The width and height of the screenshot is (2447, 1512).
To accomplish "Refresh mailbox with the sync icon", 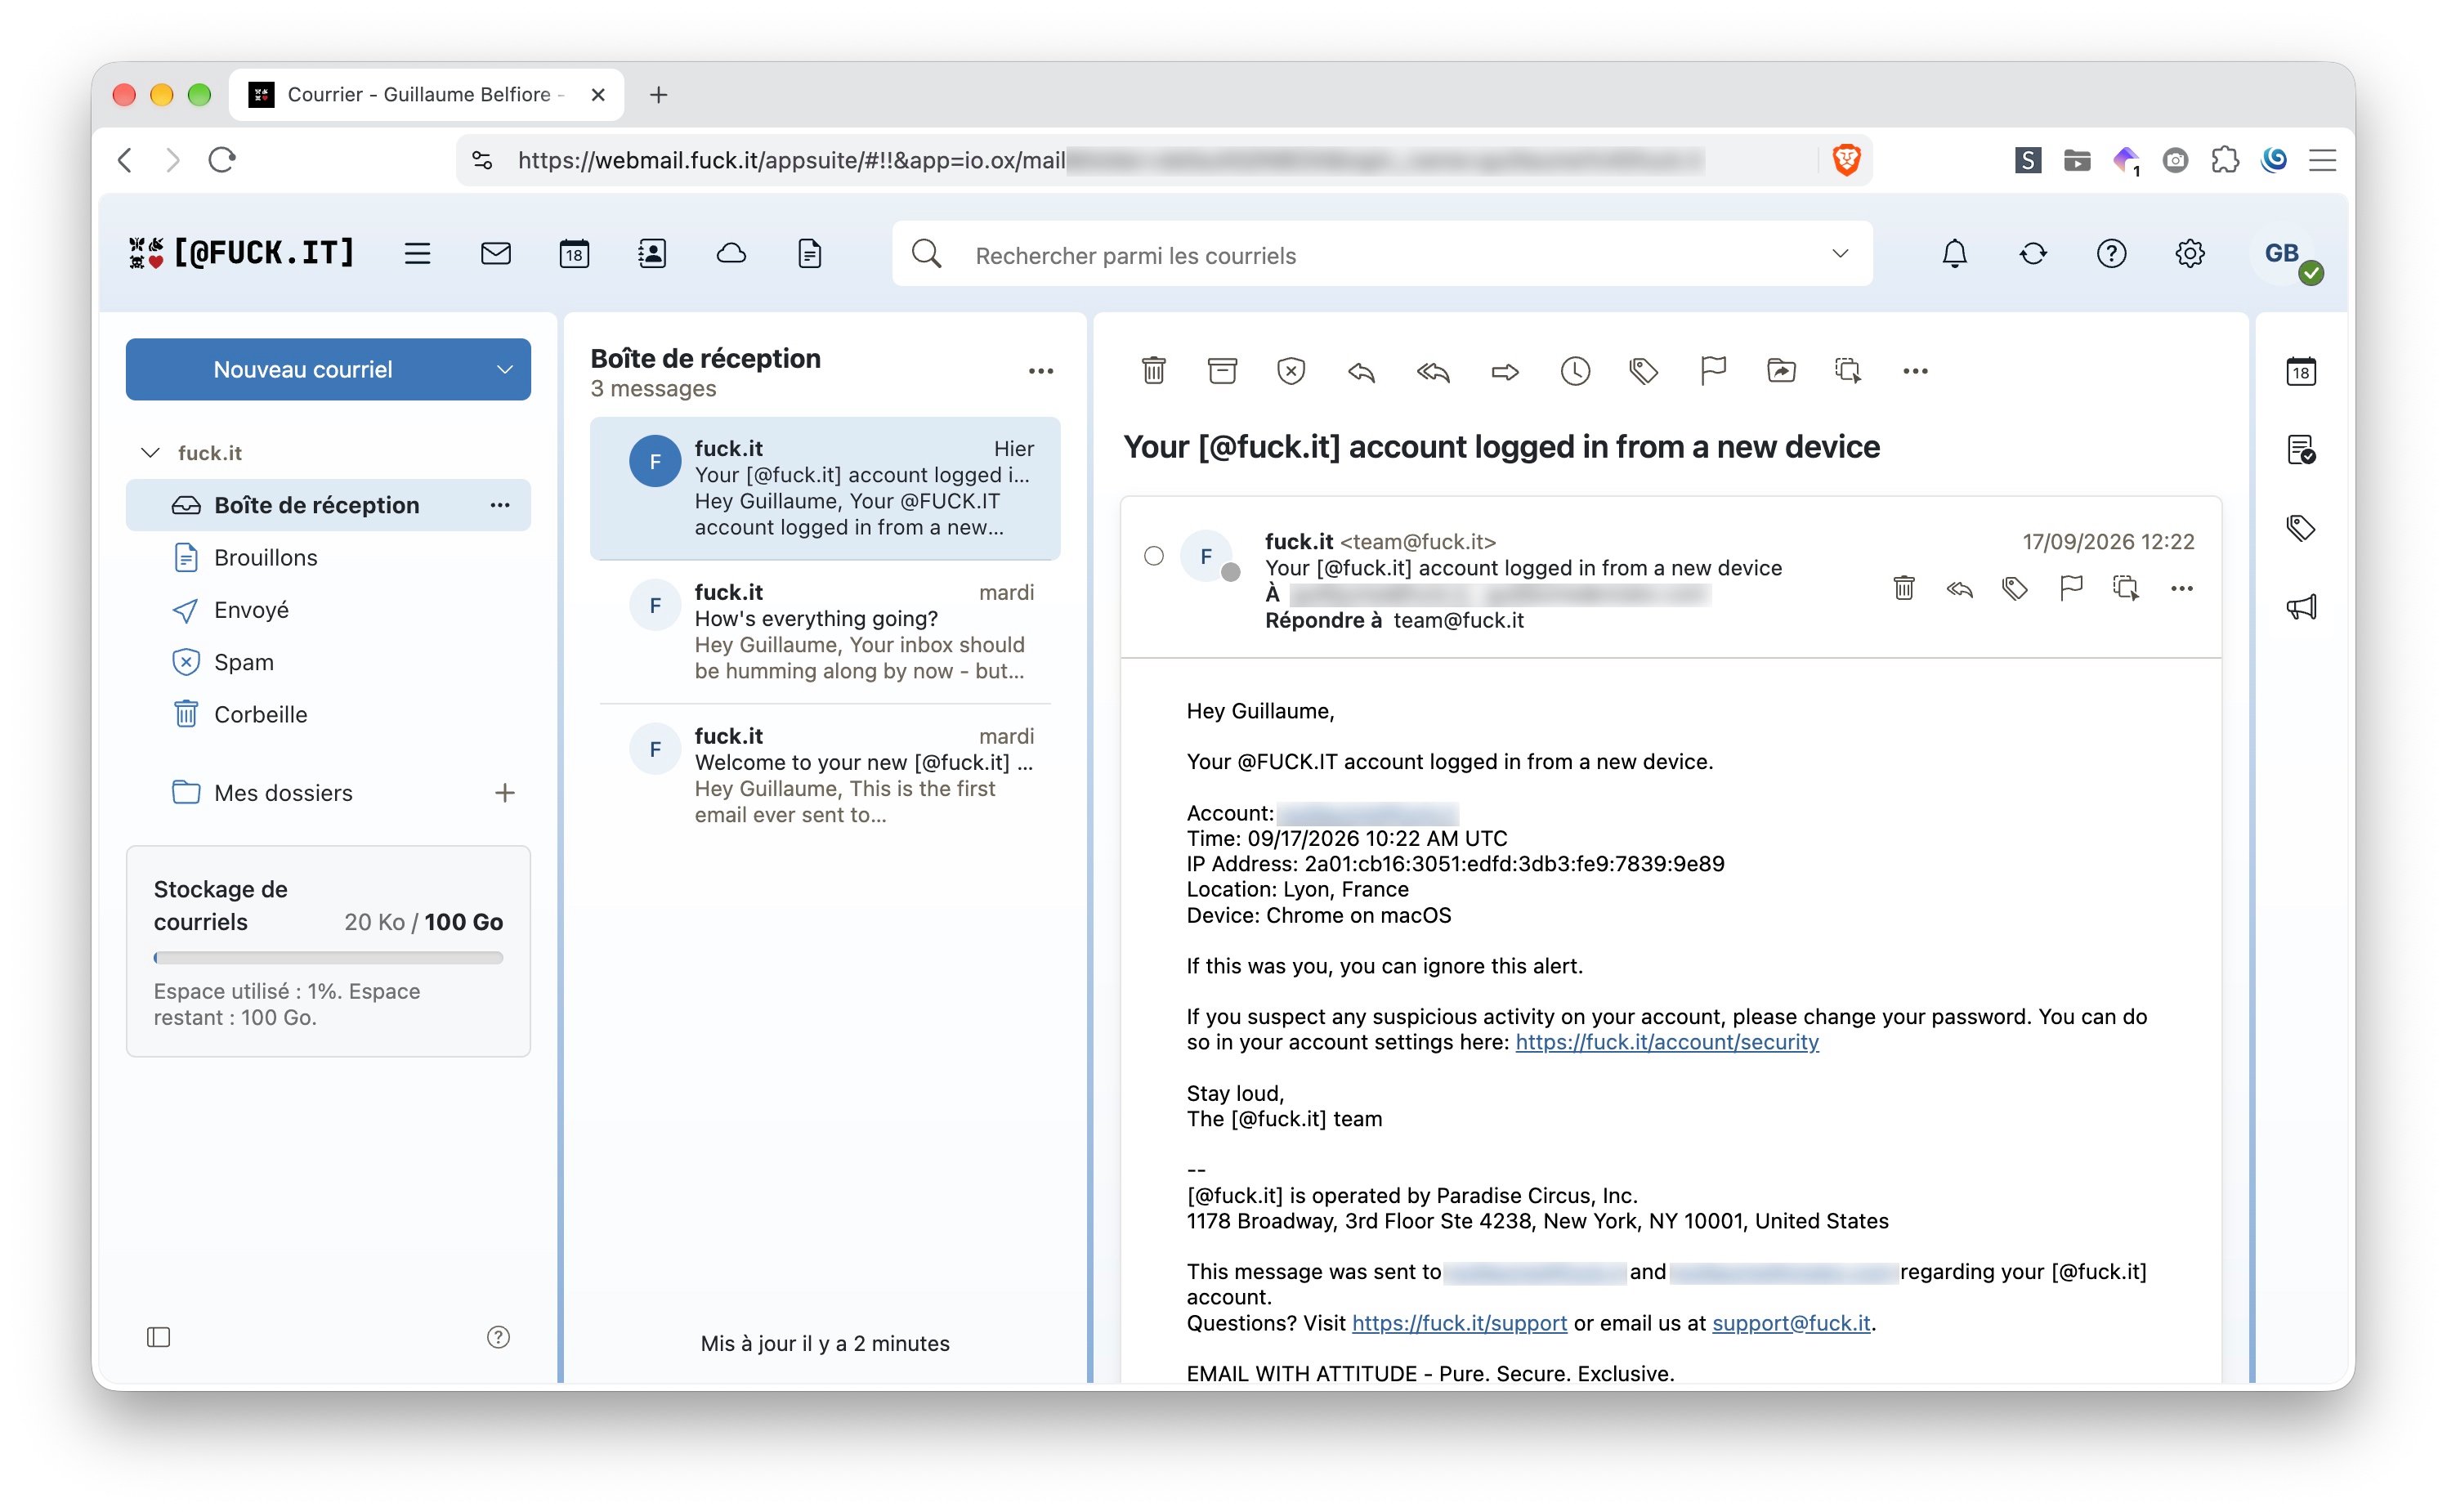I will [x=2033, y=254].
